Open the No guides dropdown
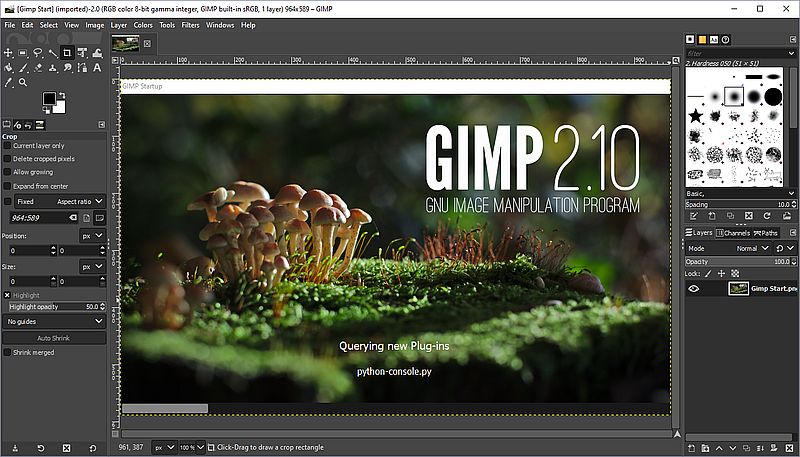Image resolution: width=800 pixels, height=457 pixels. click(54, 321)
